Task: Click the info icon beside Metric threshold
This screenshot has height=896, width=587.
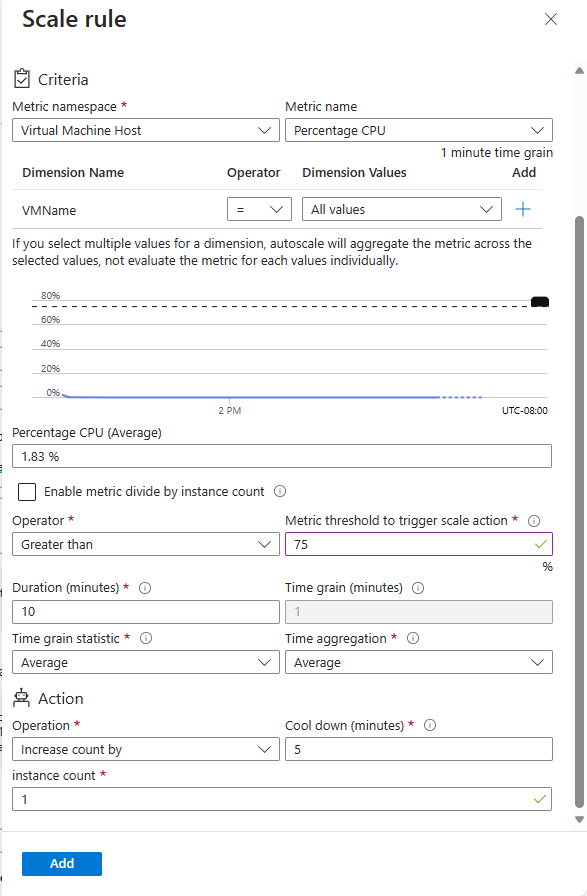Action: tap(535, 520)
